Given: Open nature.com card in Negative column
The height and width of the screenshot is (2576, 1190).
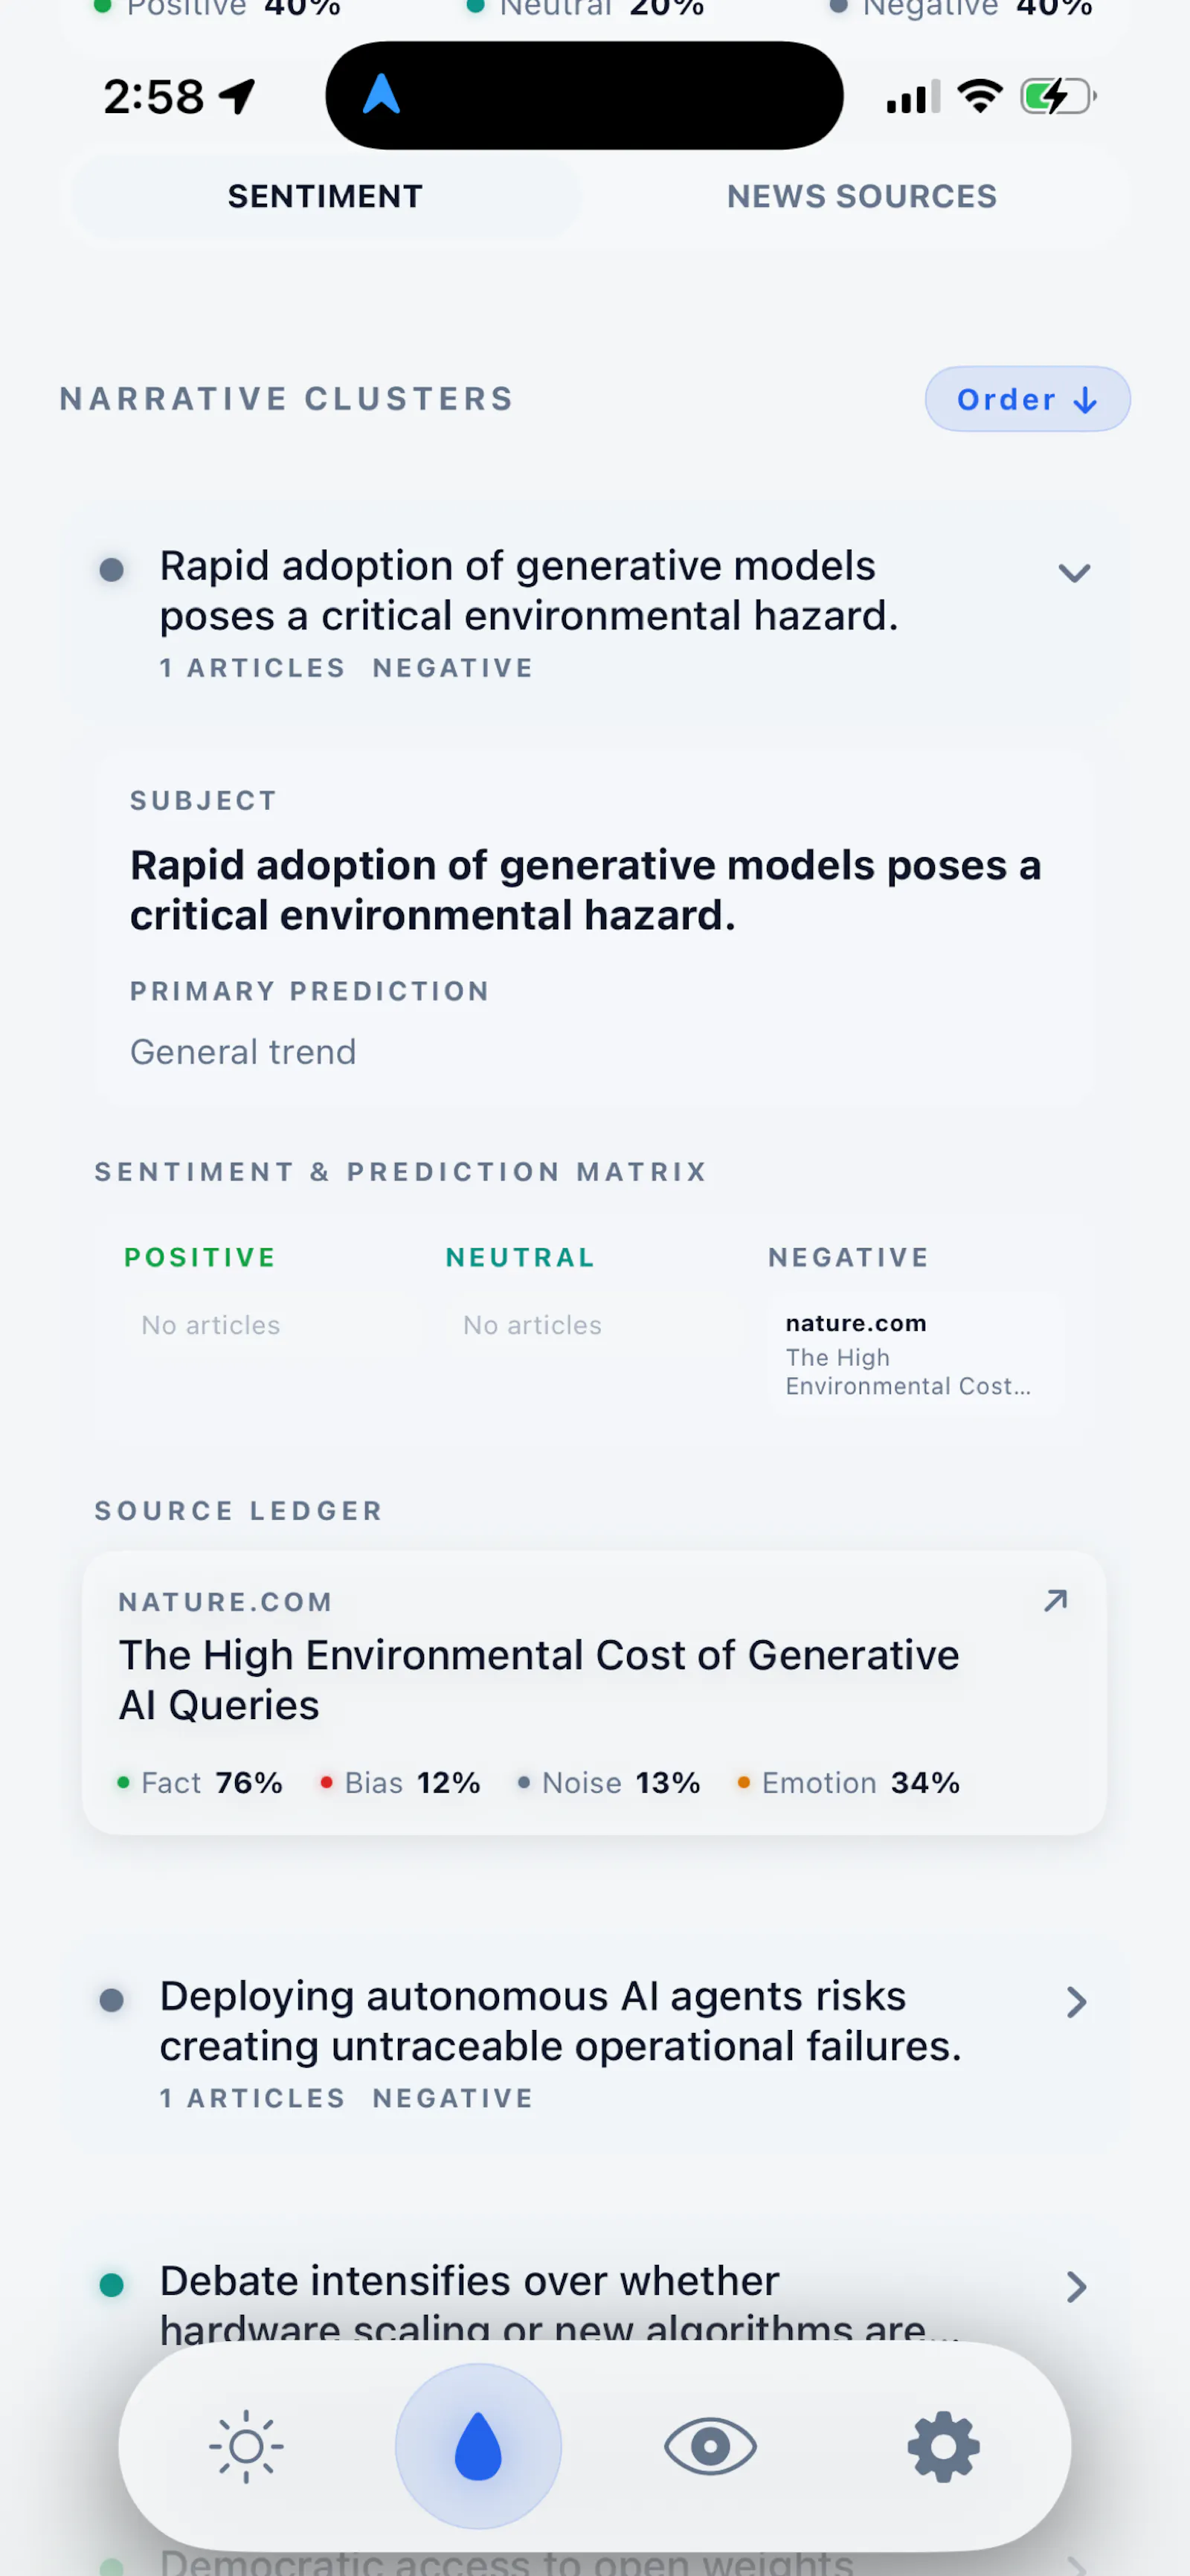Looking at the screenshot, I should (x=915, y=1354).
